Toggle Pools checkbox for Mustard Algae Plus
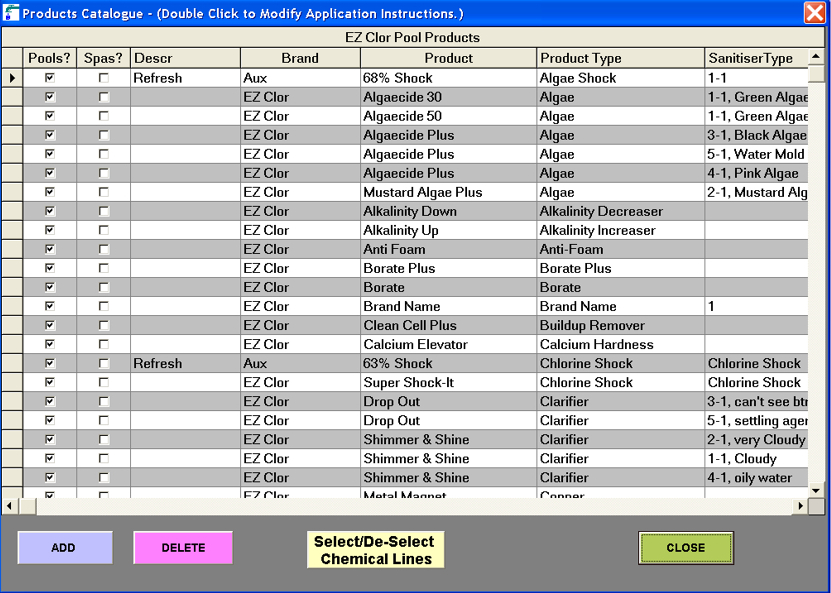 (50, 192)
